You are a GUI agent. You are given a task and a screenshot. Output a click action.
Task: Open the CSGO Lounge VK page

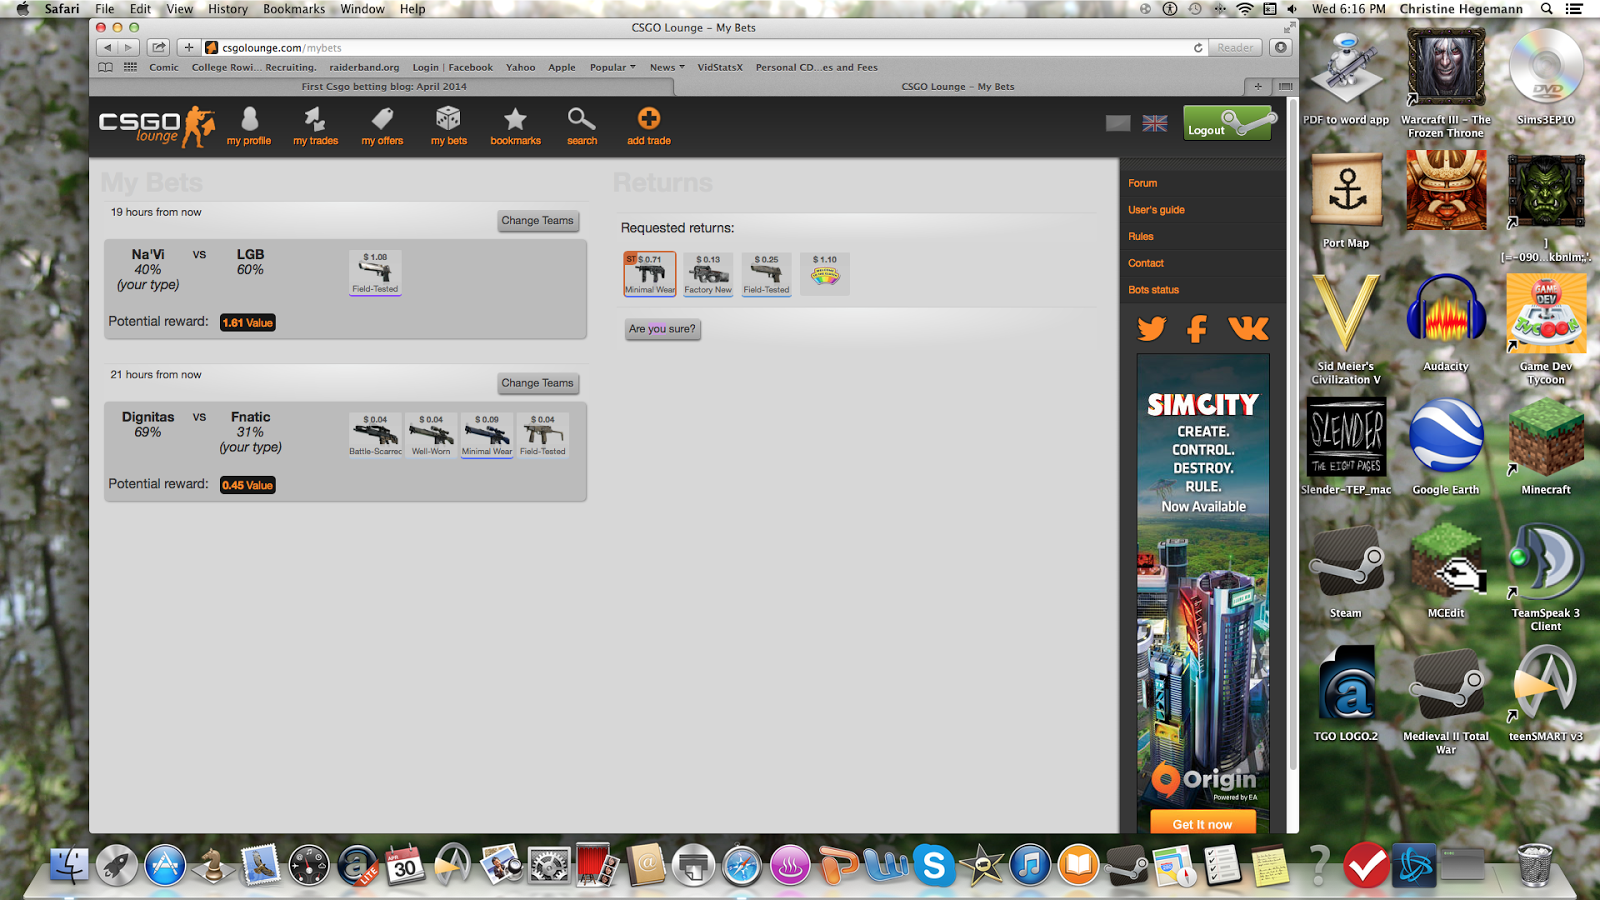(1248, 328)
